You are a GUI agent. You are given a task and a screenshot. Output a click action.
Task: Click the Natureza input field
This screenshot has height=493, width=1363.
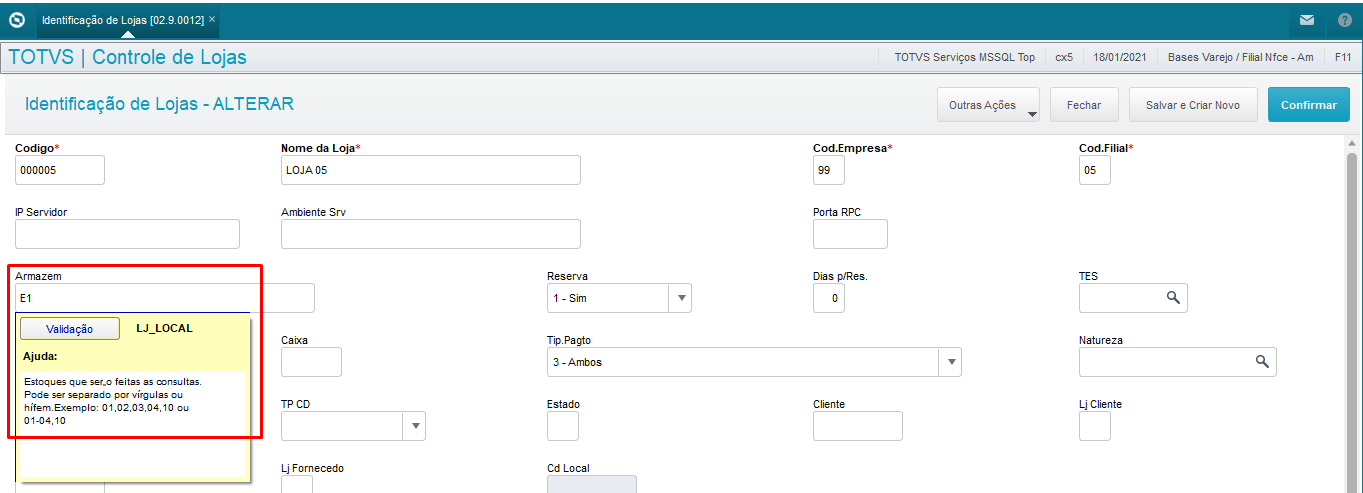1178,362
